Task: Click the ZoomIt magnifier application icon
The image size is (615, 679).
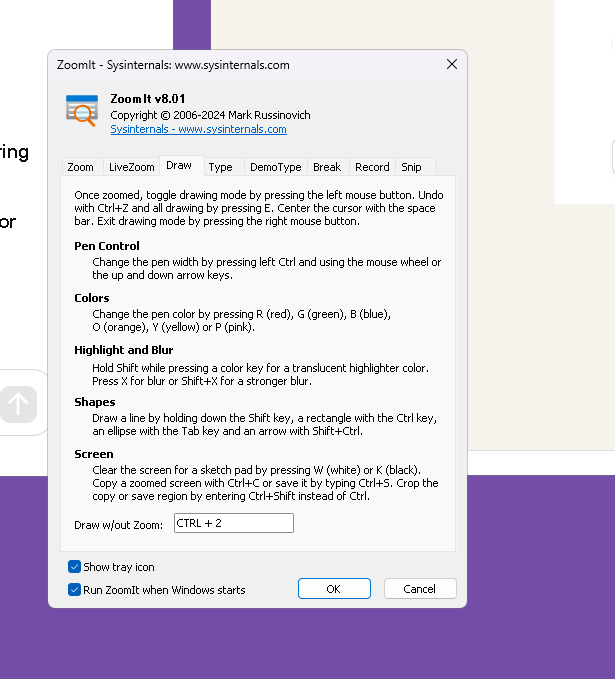Action: 82,110
